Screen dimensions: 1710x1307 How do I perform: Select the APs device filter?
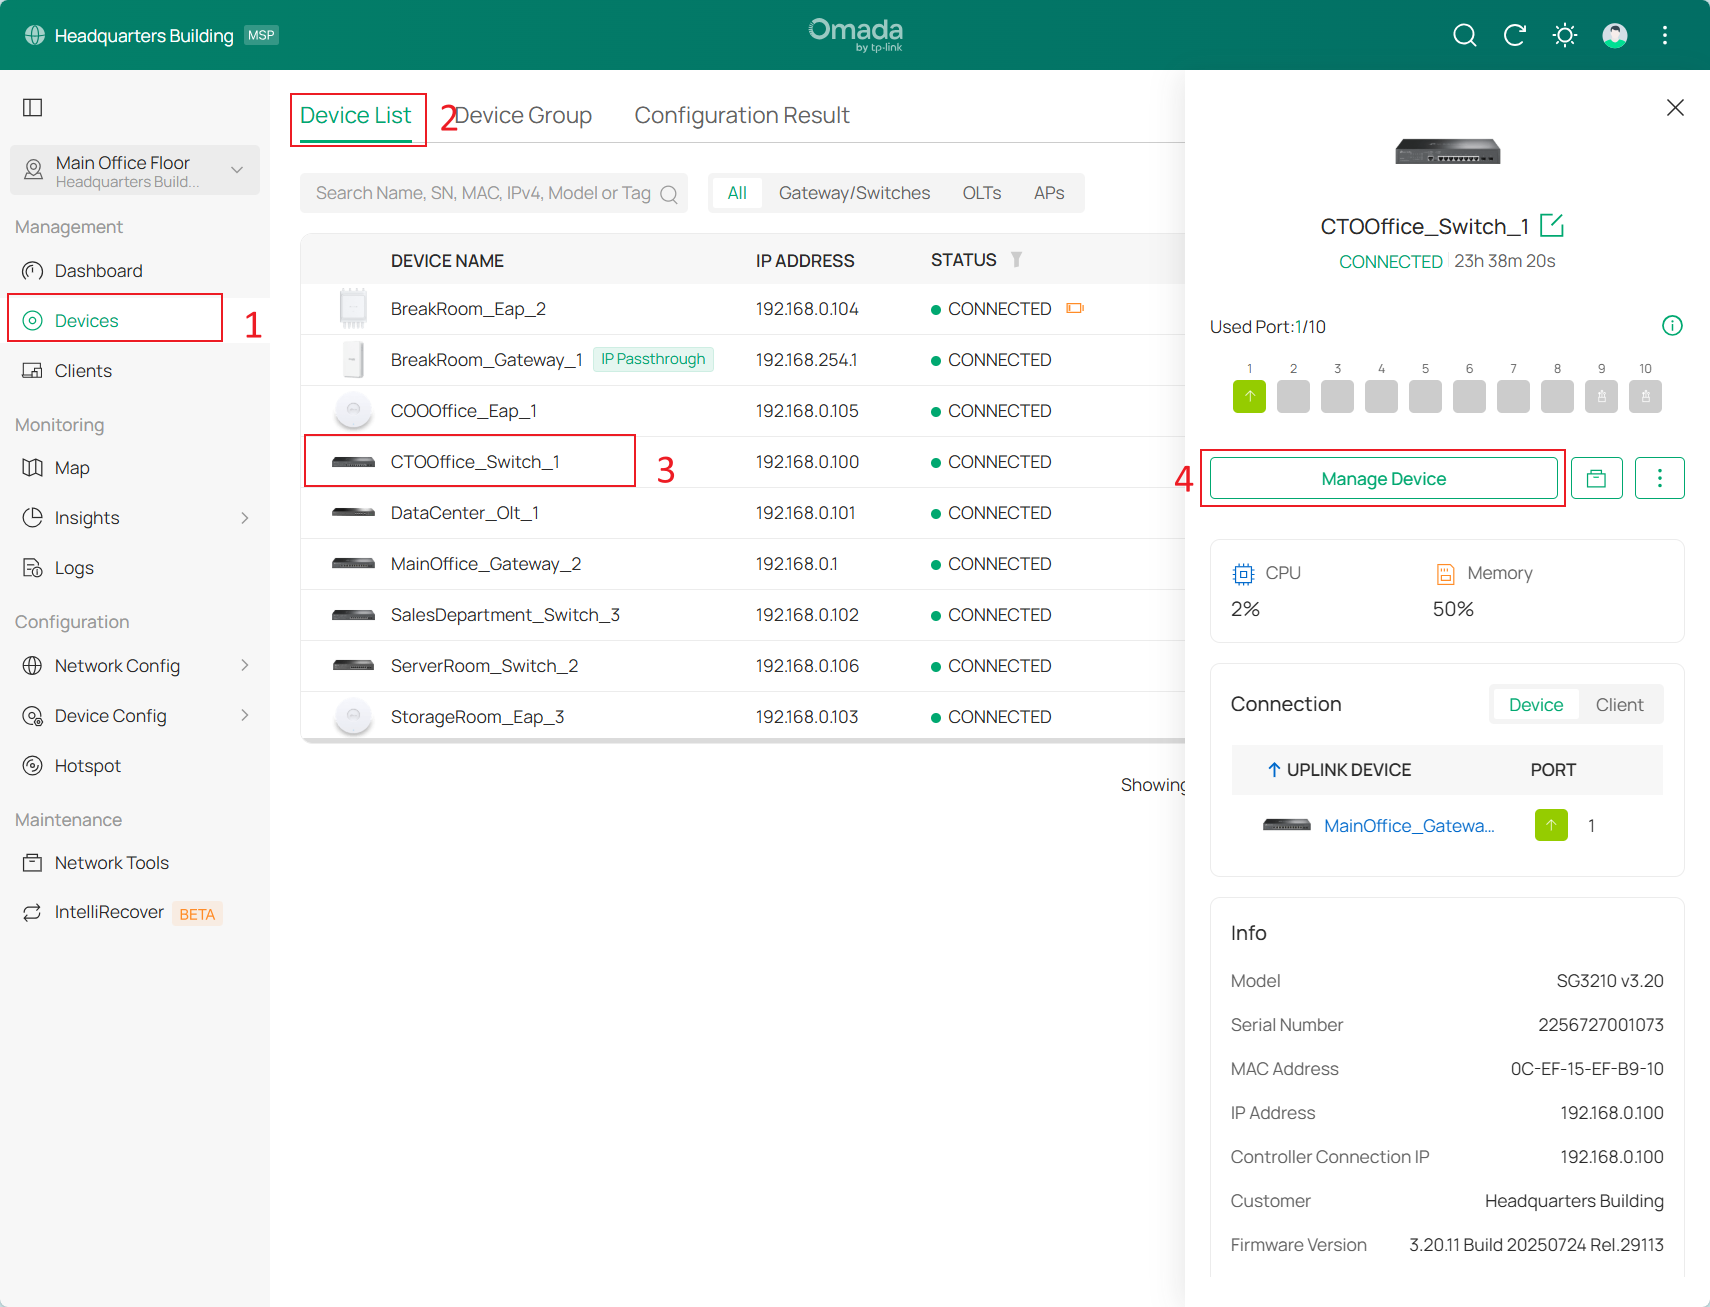[x=1048, y=193]
